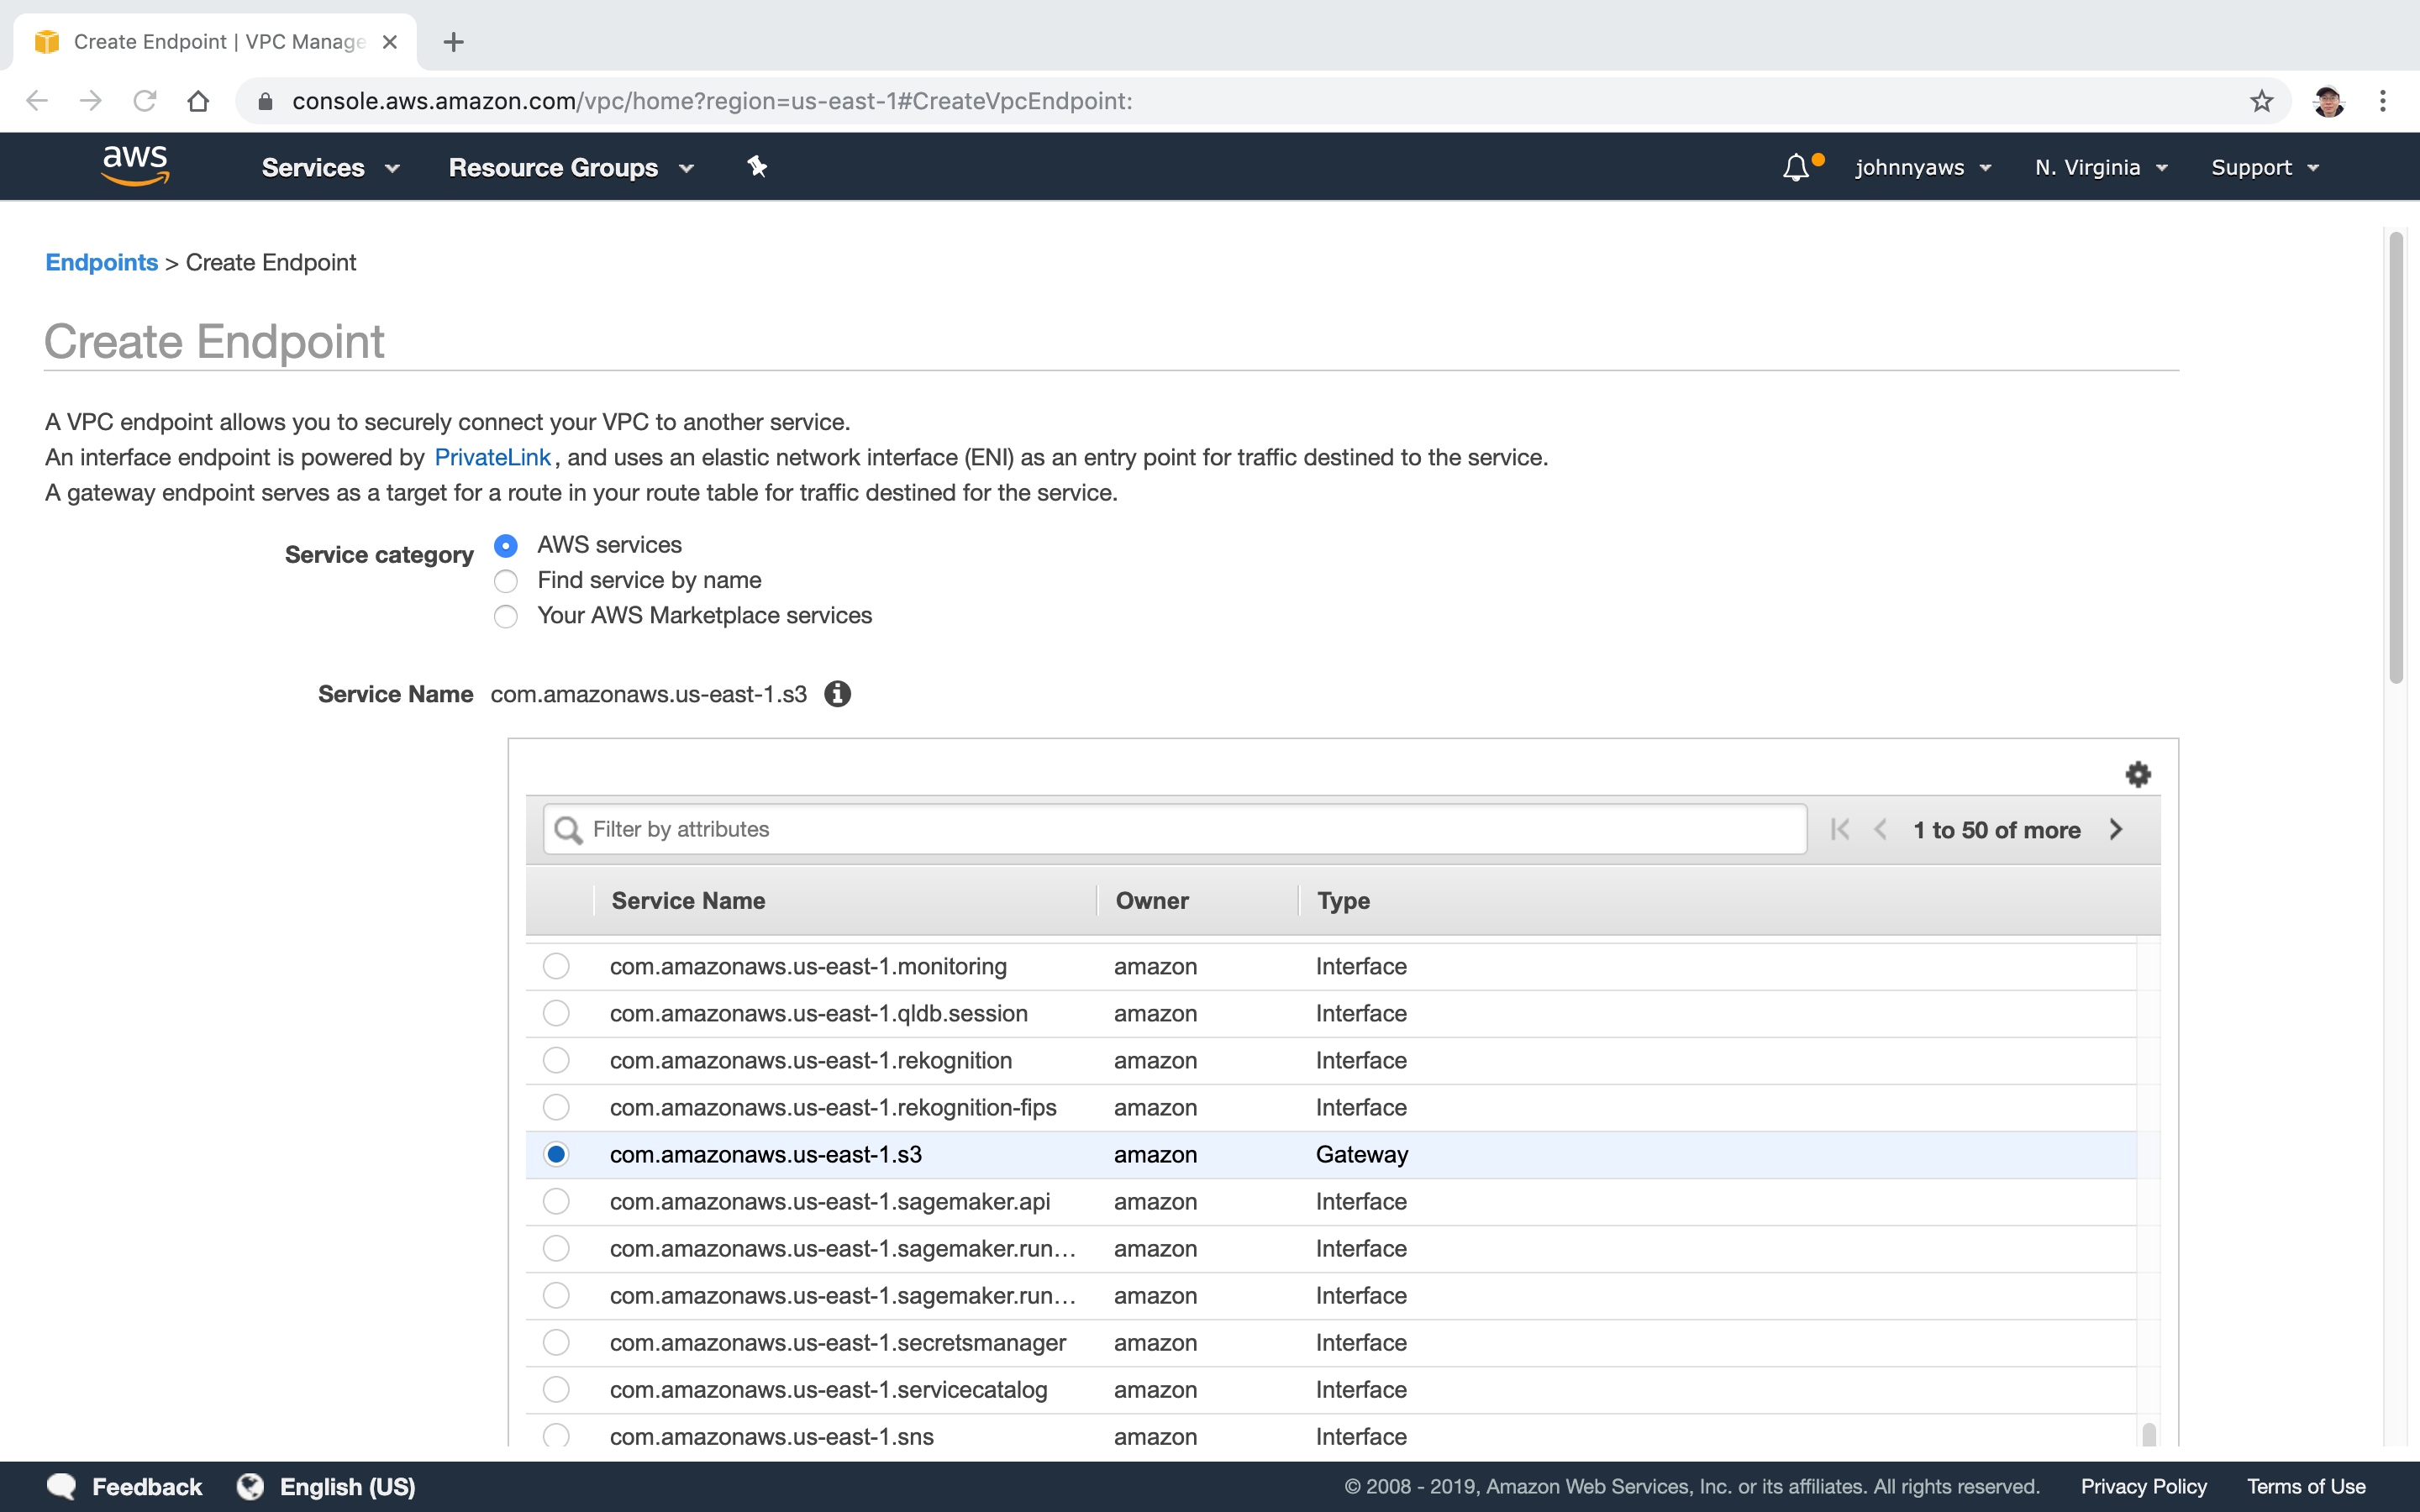Go to next page of services list

click(2116, 829)
